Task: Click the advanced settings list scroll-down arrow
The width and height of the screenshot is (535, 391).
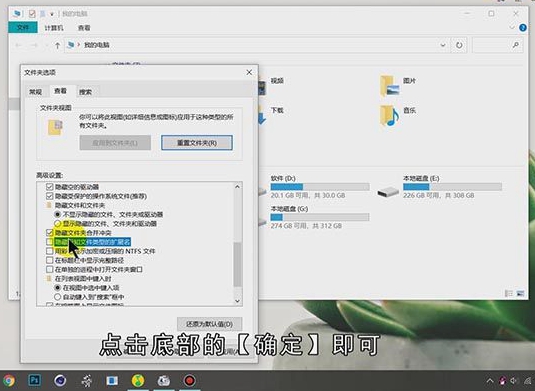Action: (x=237, y=301)
